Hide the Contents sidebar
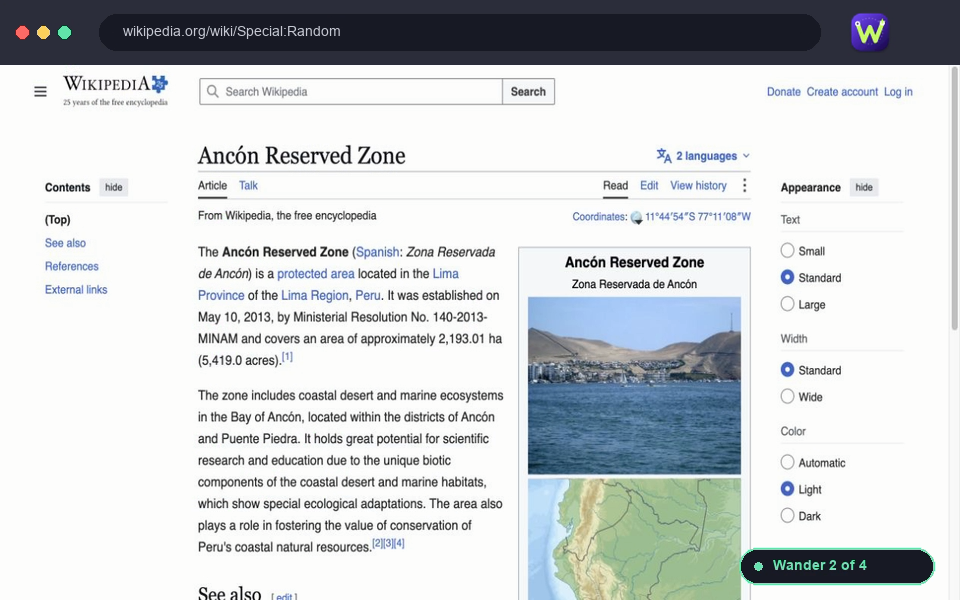Image resolution: width=960 pixels, height=600 pixels. tap(114, 187)
